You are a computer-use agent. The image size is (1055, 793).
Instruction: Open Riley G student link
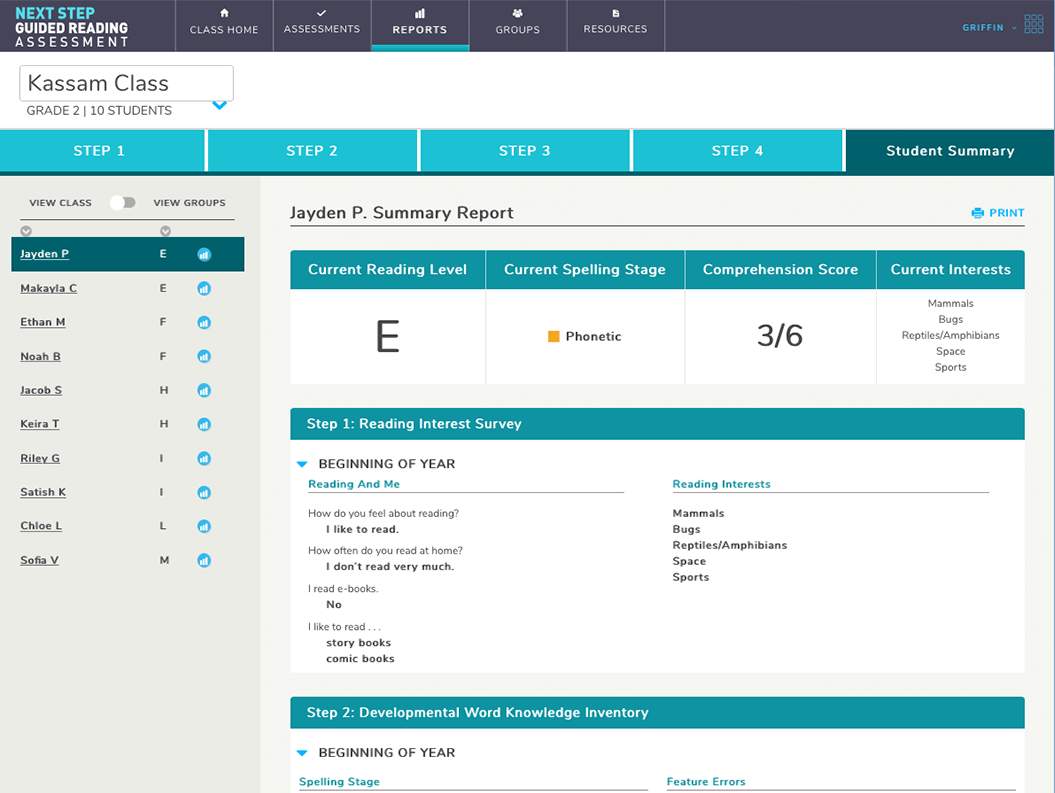40,459
